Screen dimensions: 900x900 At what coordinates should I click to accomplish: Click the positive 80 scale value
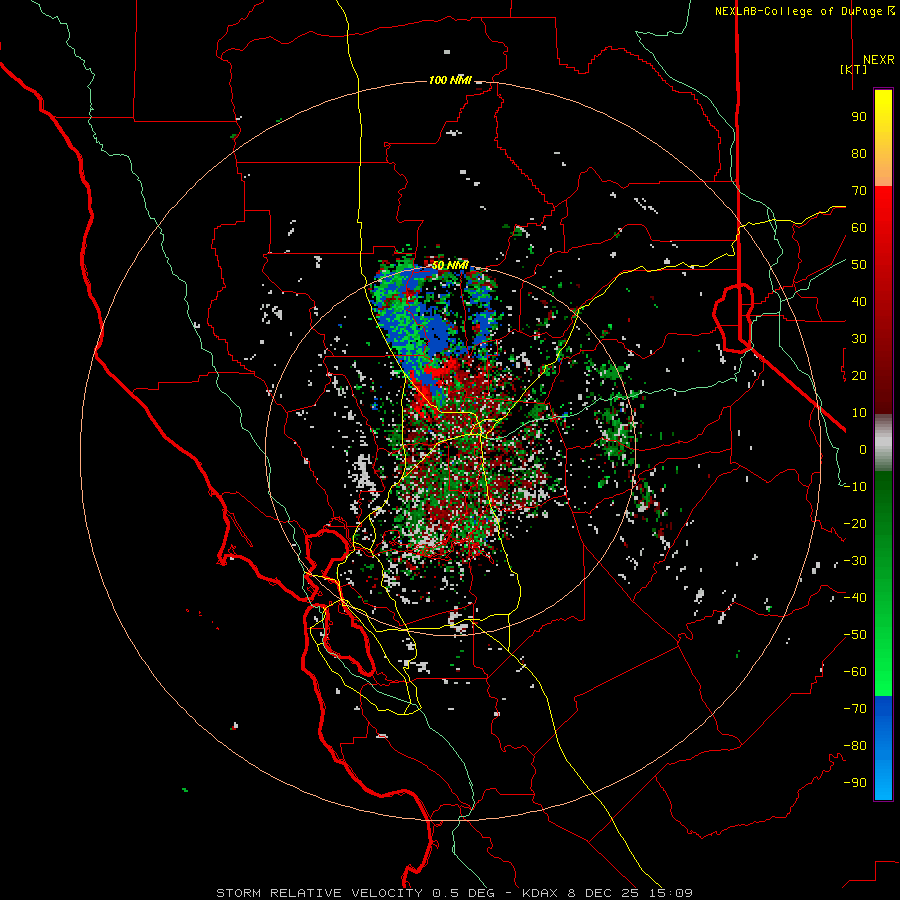click(859, 153)
